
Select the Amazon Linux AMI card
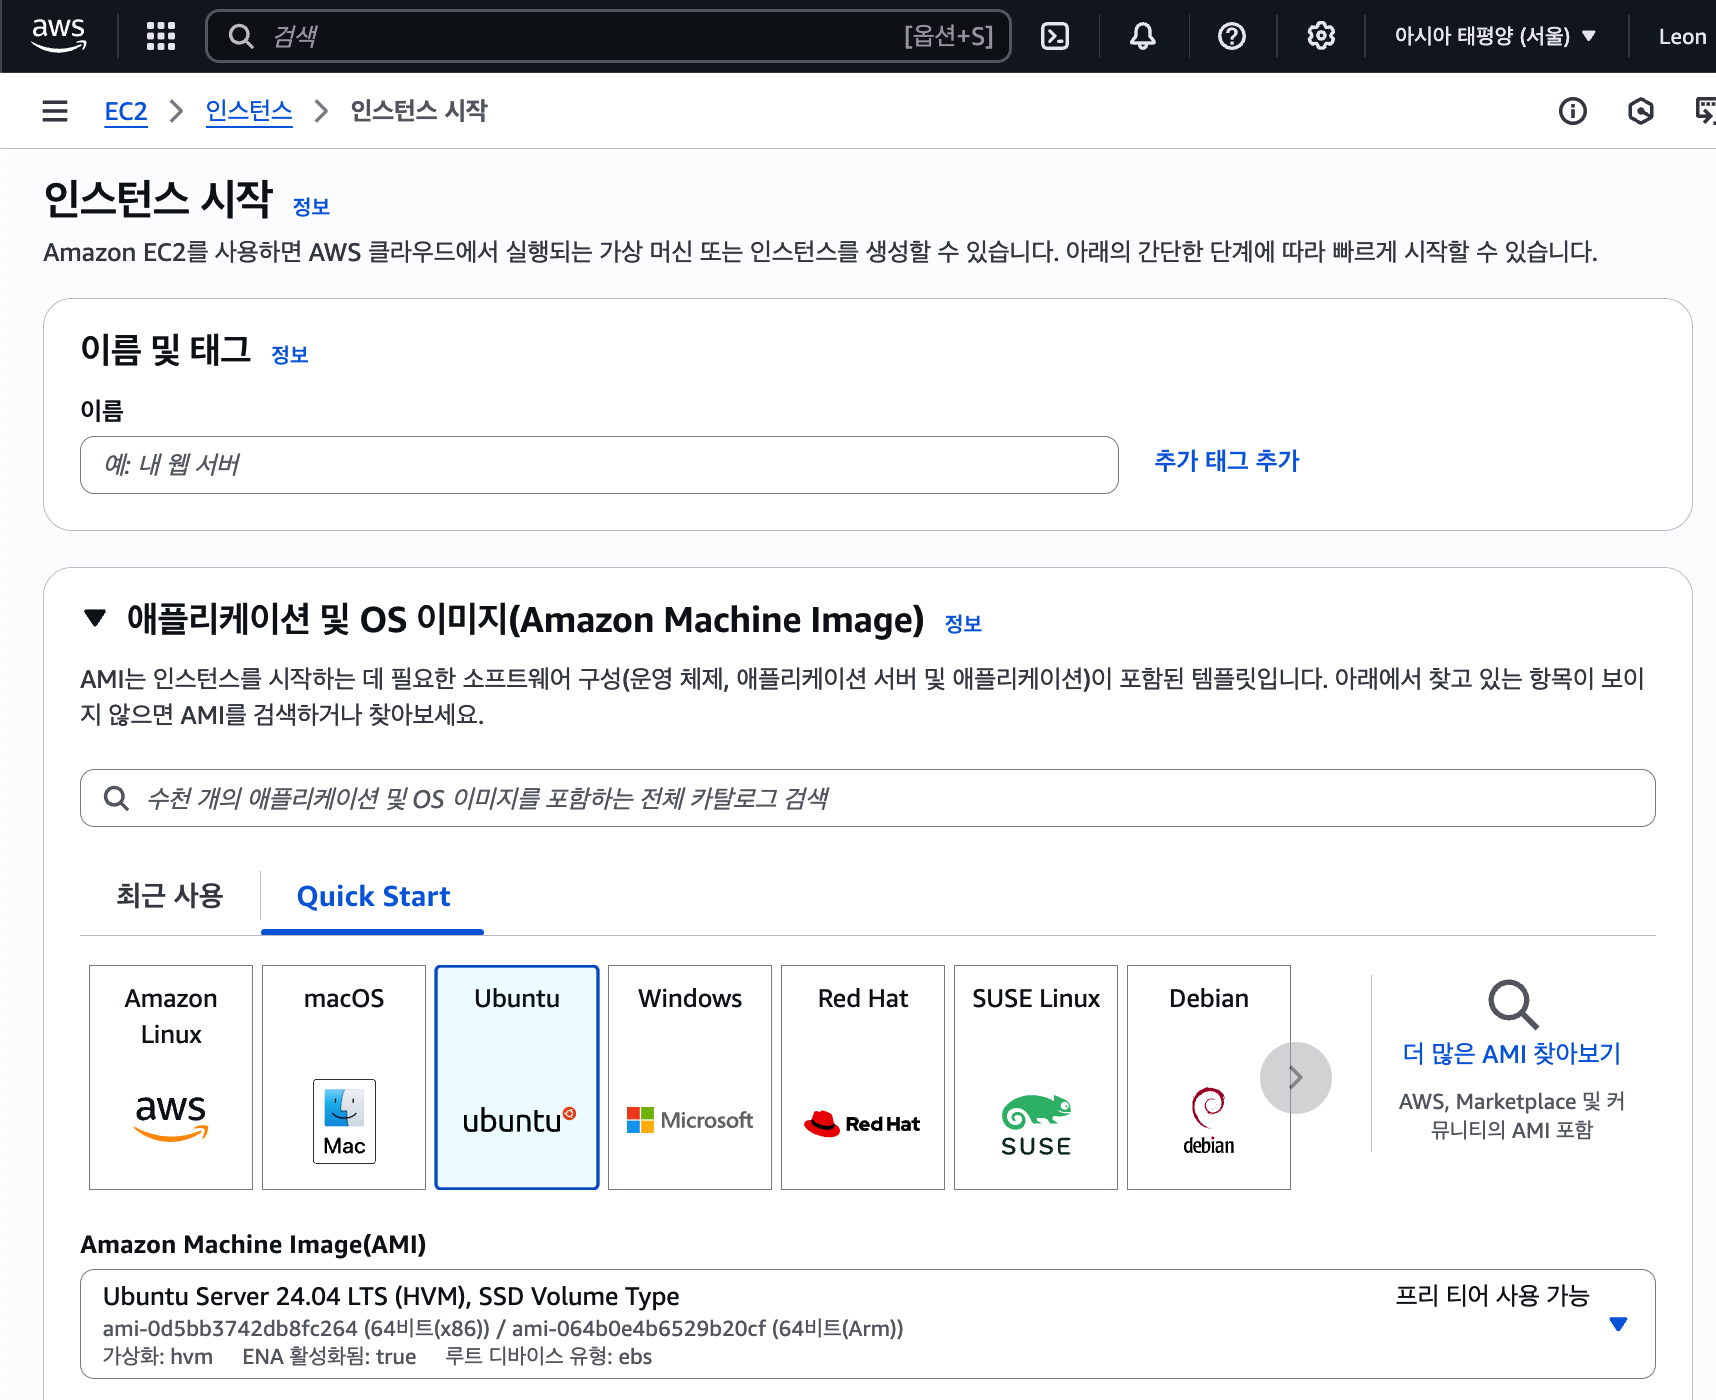click(171, 1077)
